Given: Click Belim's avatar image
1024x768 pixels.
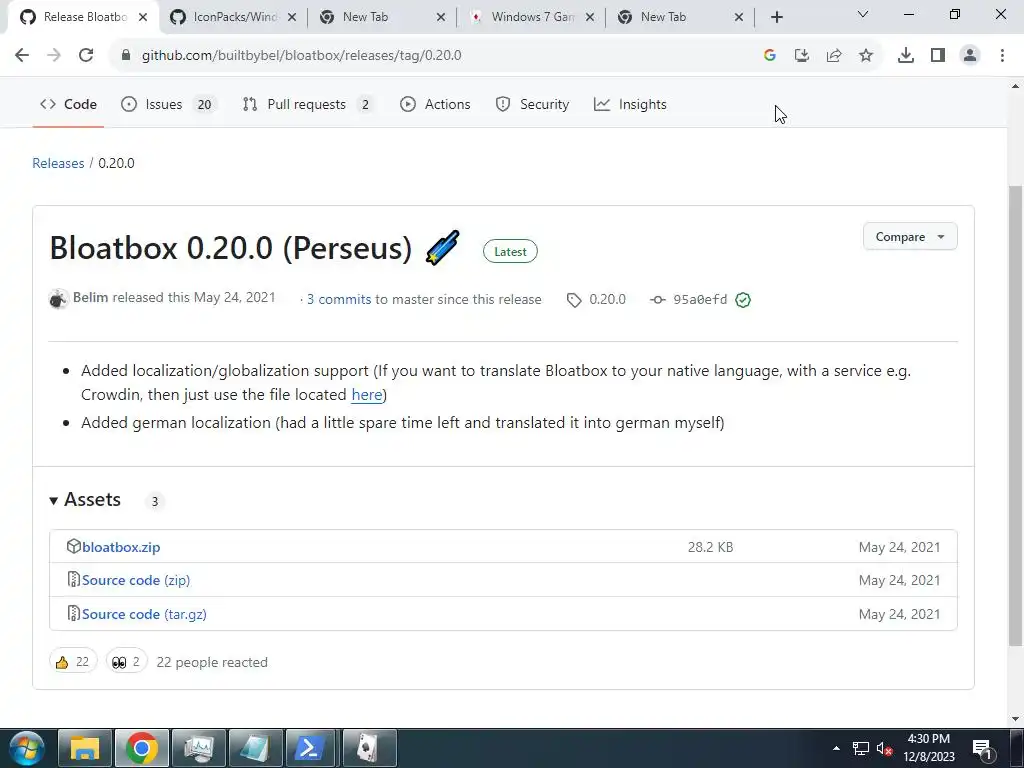Looking at the screenshot, I should 58,299.
